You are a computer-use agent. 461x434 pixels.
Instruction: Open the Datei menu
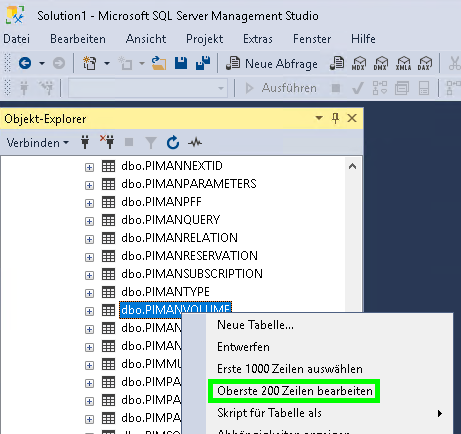(17, 39)
